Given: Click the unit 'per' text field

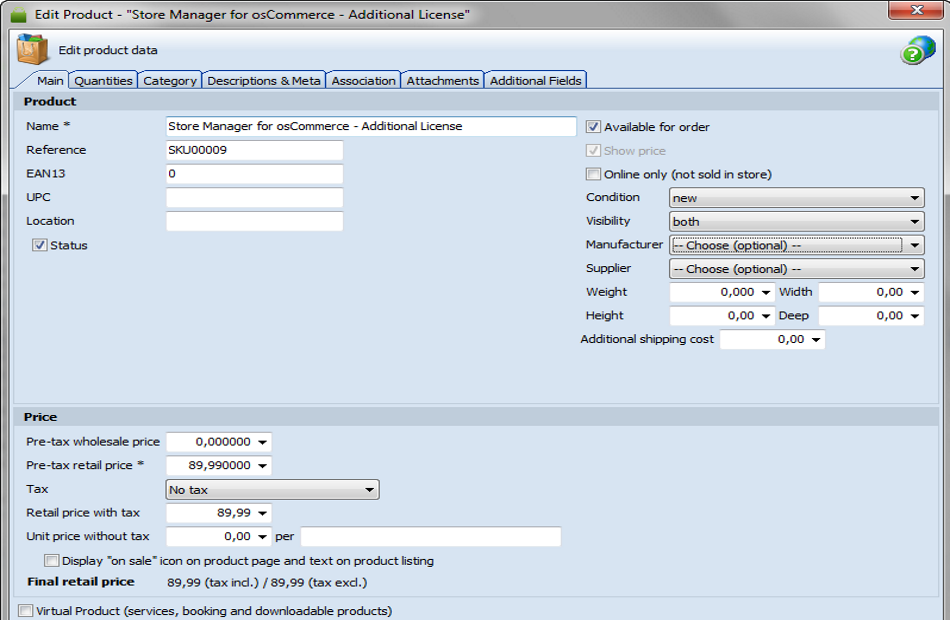Looking at the screenshot, I should 431,536.
